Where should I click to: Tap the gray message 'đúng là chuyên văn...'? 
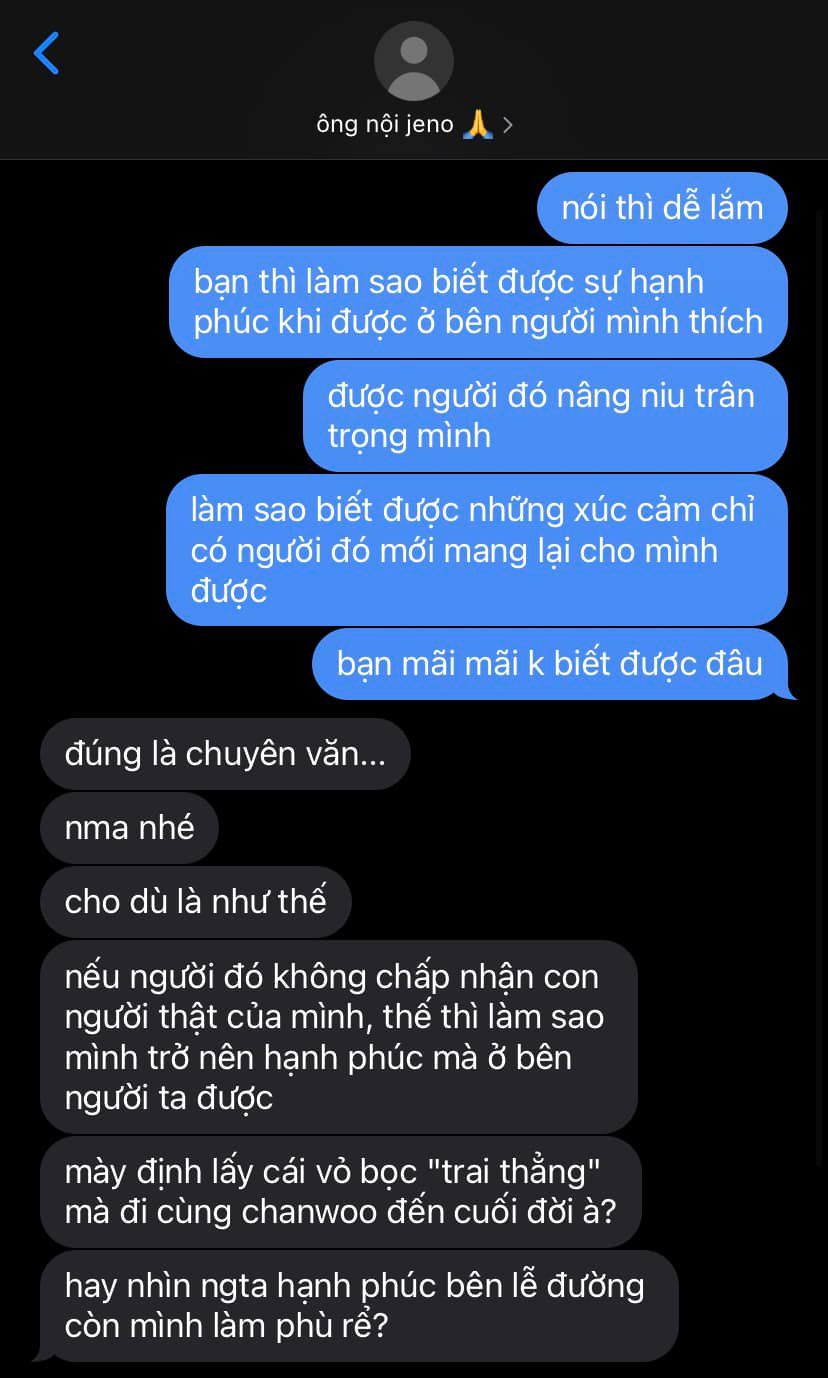[x=225, y=754]
